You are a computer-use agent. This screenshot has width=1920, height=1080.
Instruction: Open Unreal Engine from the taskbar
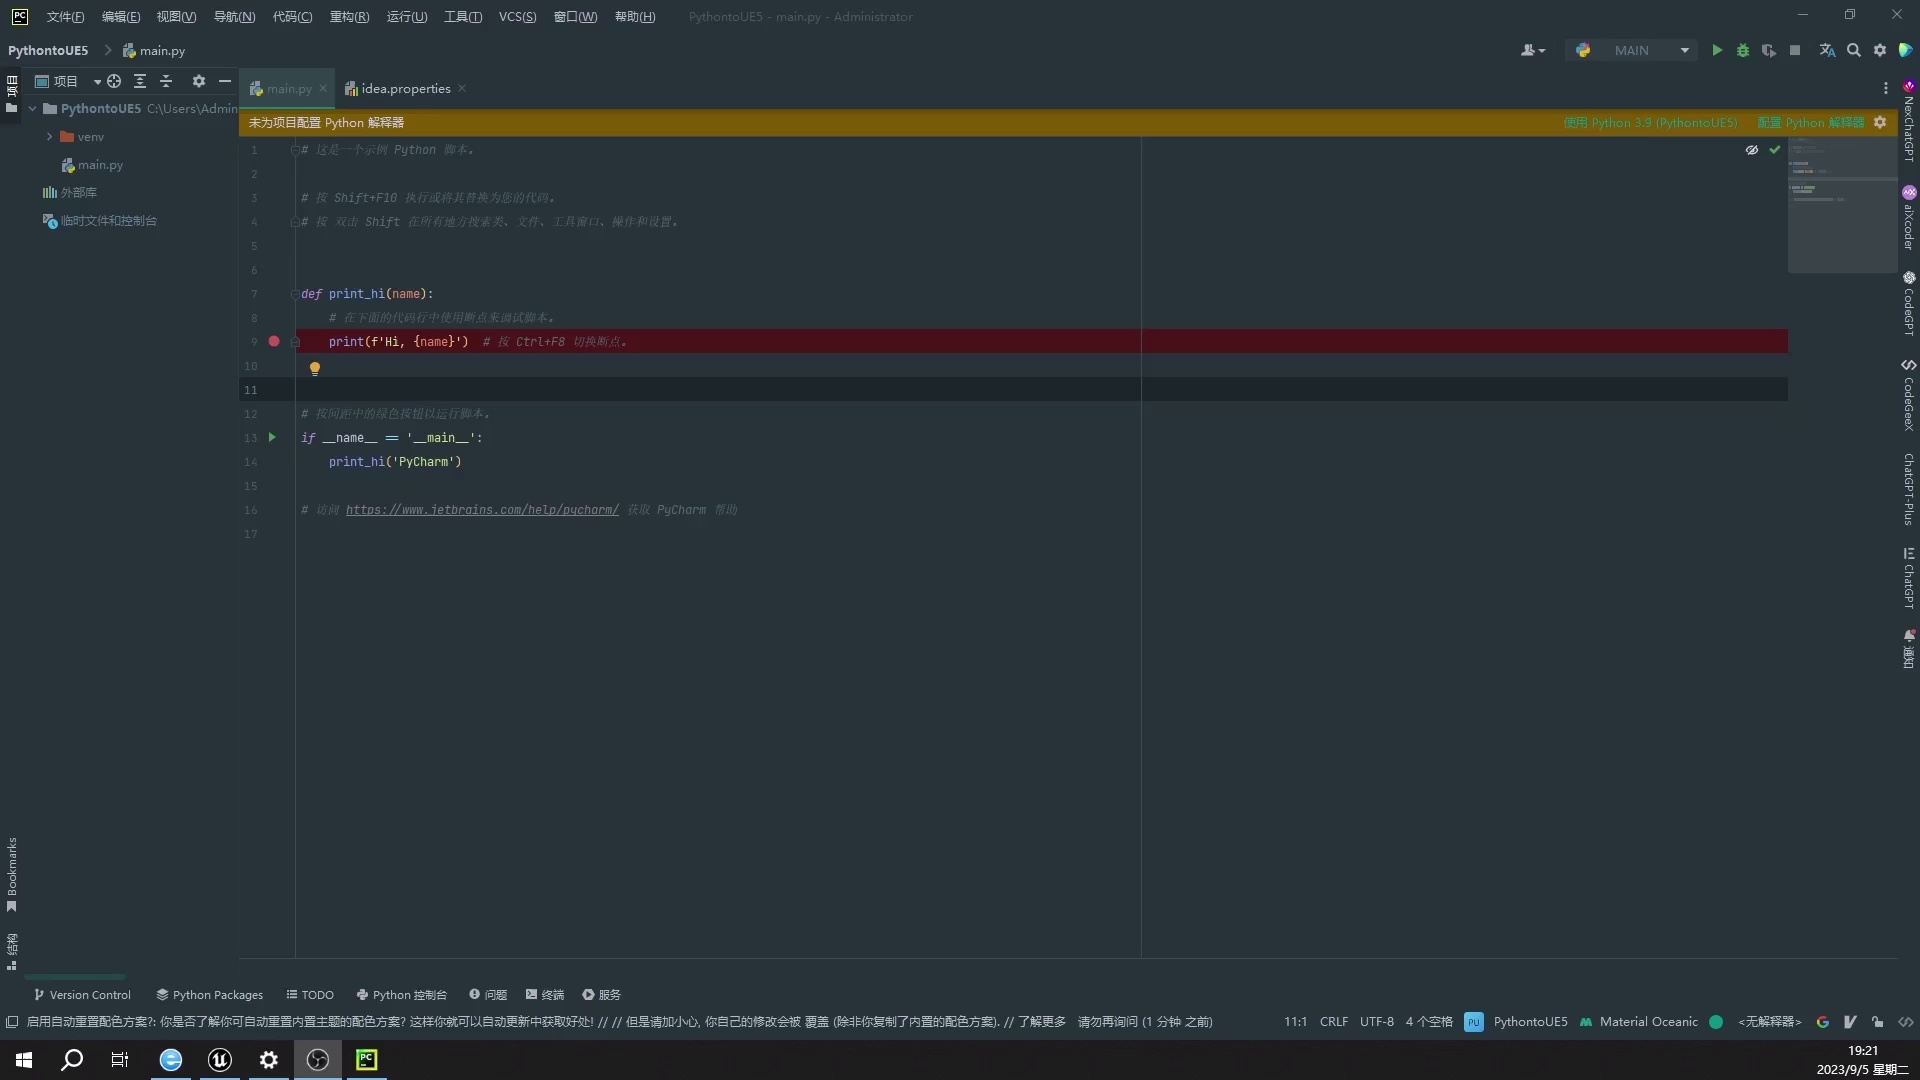coord(220,1060)
